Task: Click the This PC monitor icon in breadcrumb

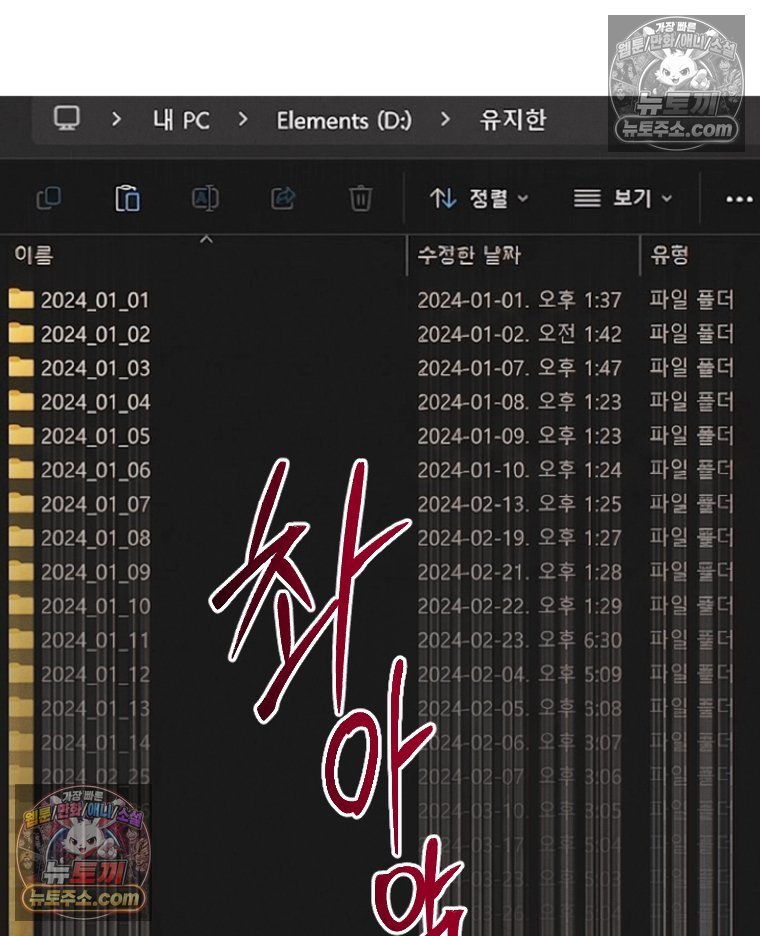Action: (66, 119)
